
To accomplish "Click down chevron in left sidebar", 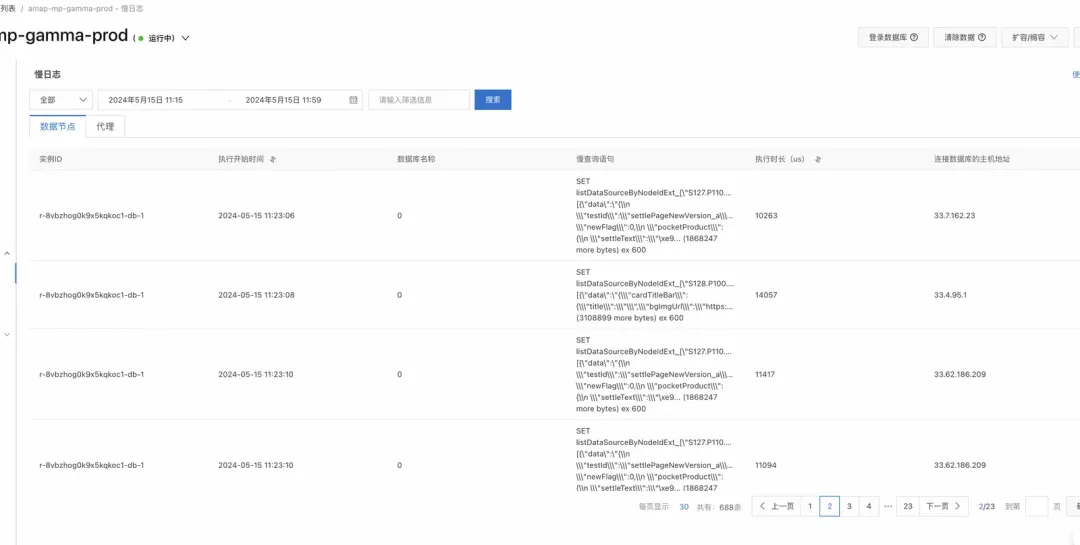I will [x=8, y=335].
